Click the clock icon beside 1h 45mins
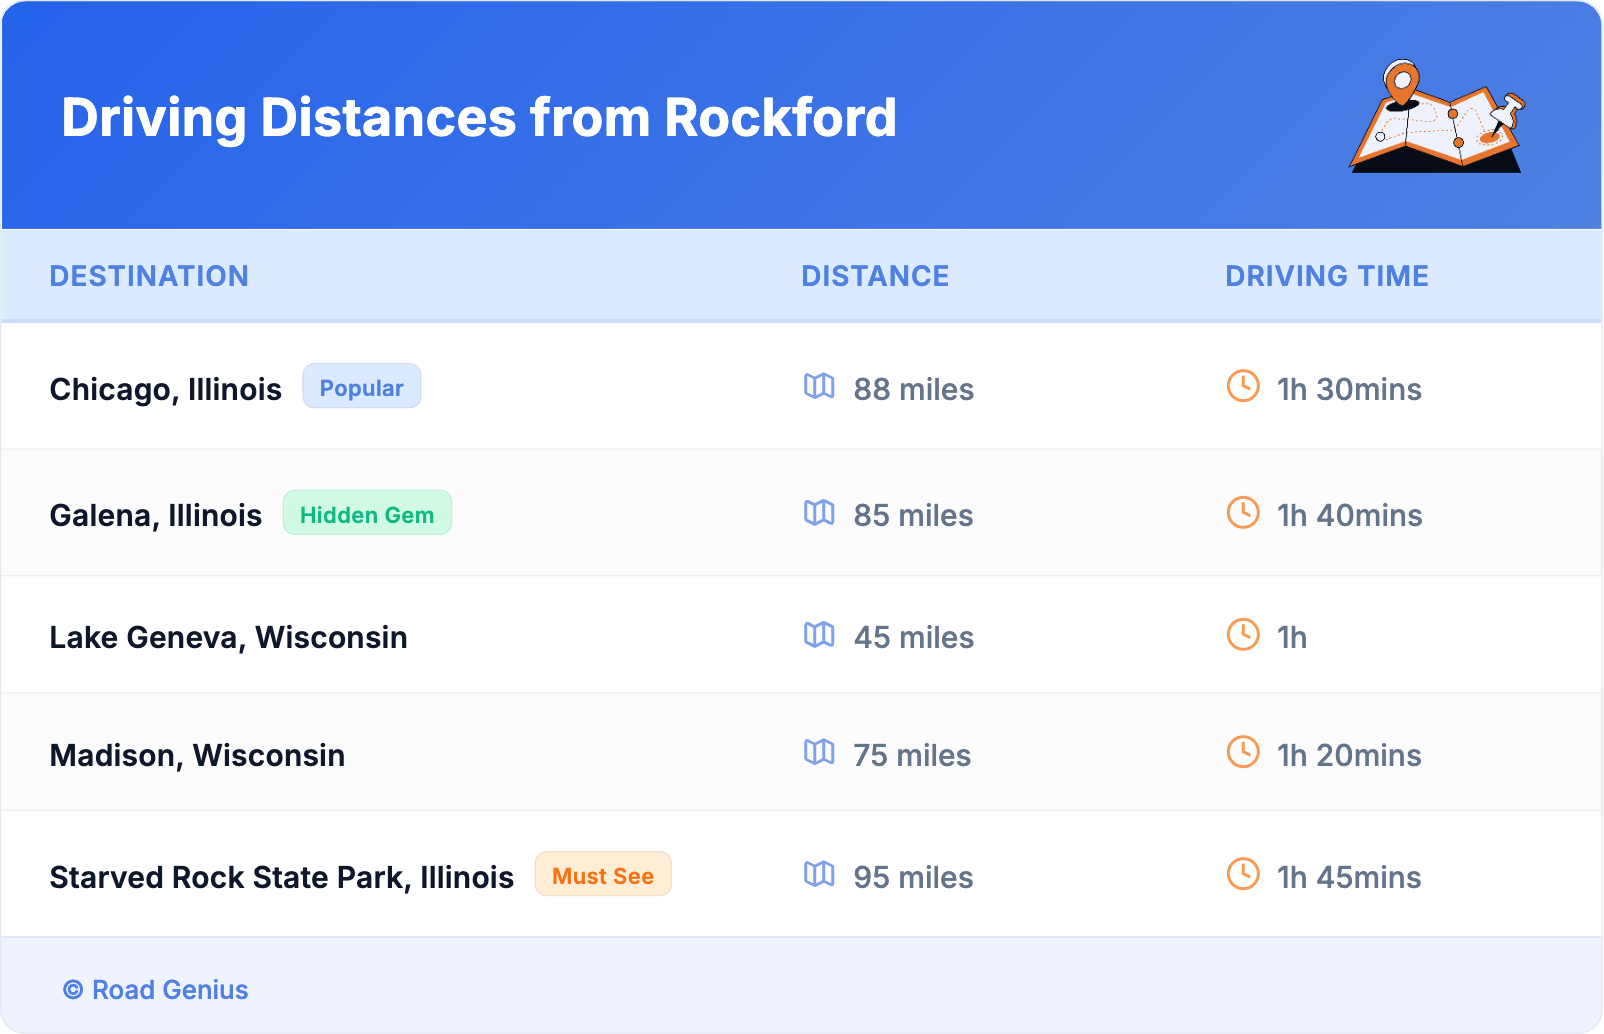This screenshot has width=1604, height=1034. [x=1243, y=874]
